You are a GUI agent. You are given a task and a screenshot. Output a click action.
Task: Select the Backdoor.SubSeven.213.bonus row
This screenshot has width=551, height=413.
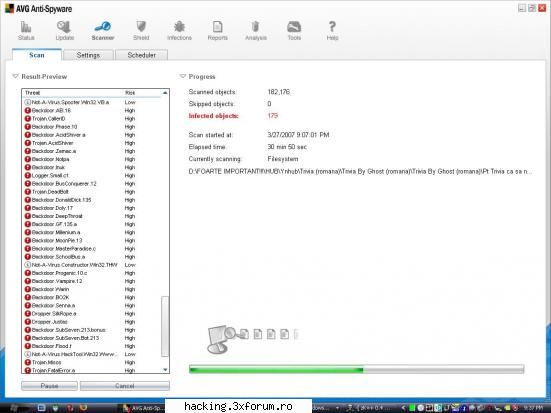click(92, 330)
